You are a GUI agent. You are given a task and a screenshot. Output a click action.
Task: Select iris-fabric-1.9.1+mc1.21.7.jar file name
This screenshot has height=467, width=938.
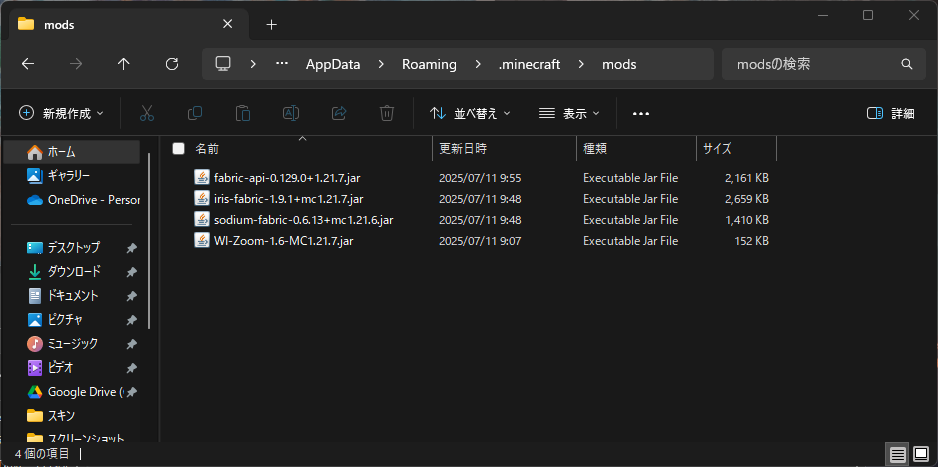coord(288,199)
